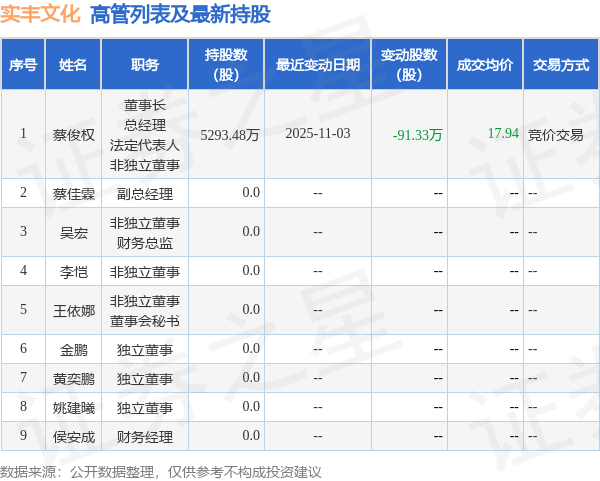Click the 序号 column header
This screenshot has width=600, height=481.
(x=23, y=65)
